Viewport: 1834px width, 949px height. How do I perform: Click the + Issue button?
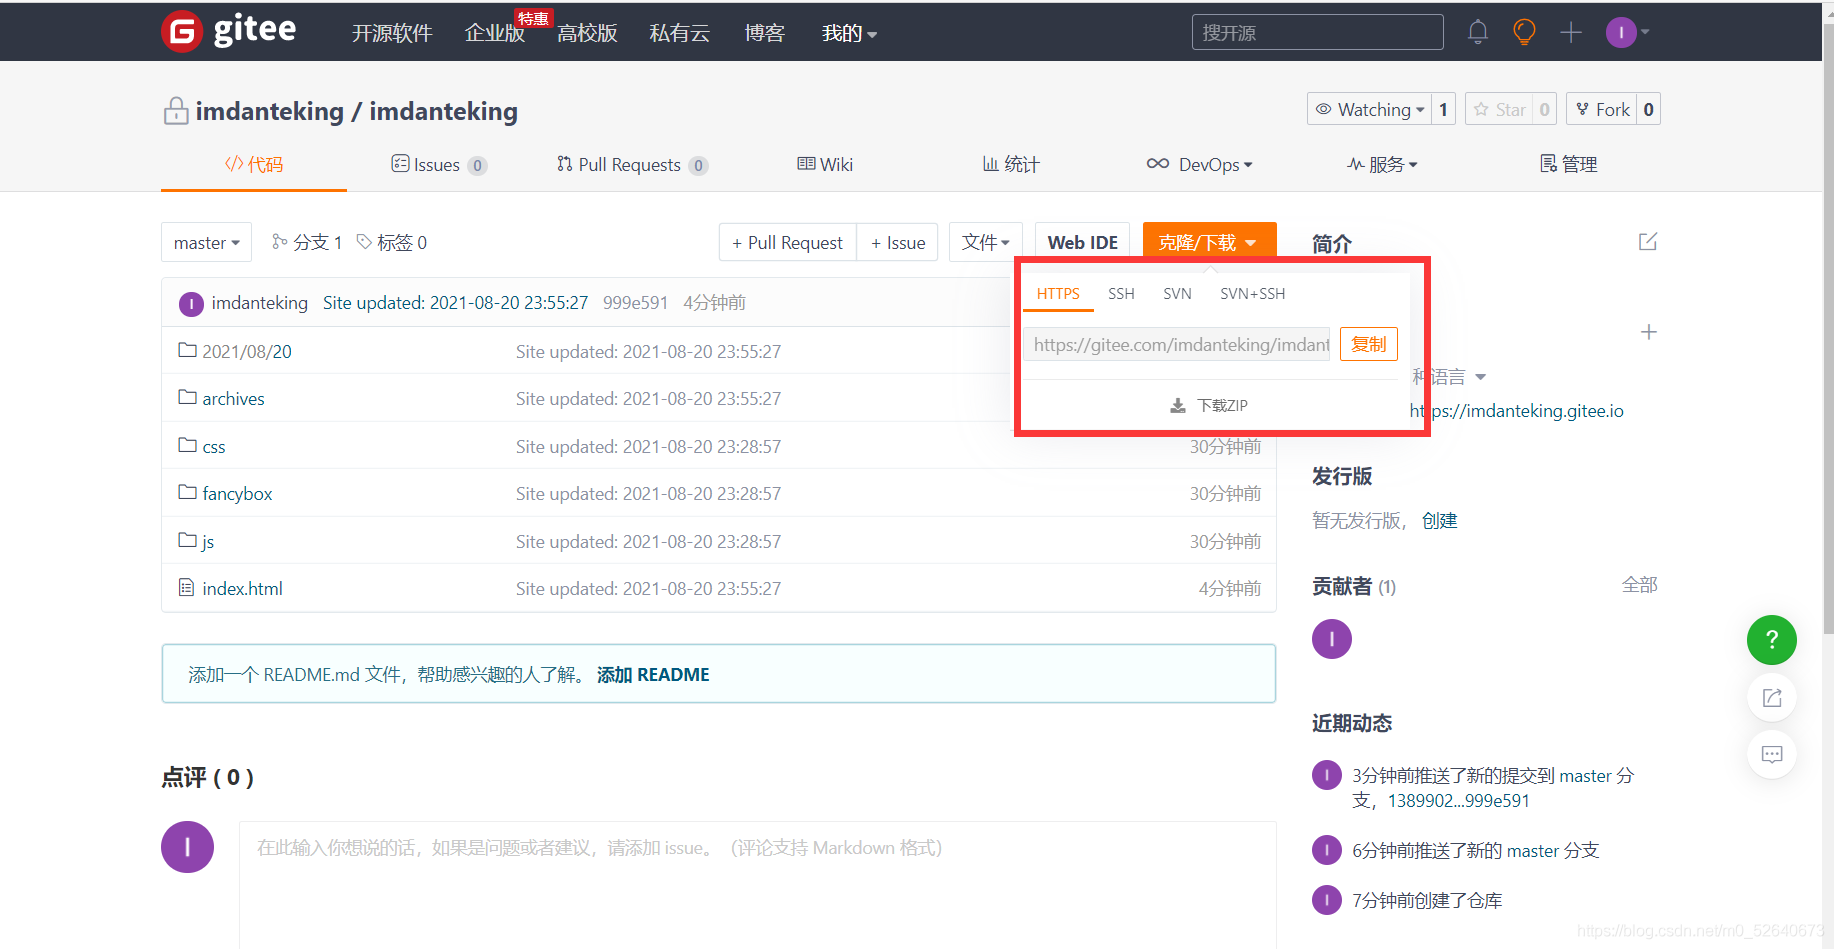click(x=898, y=242)
